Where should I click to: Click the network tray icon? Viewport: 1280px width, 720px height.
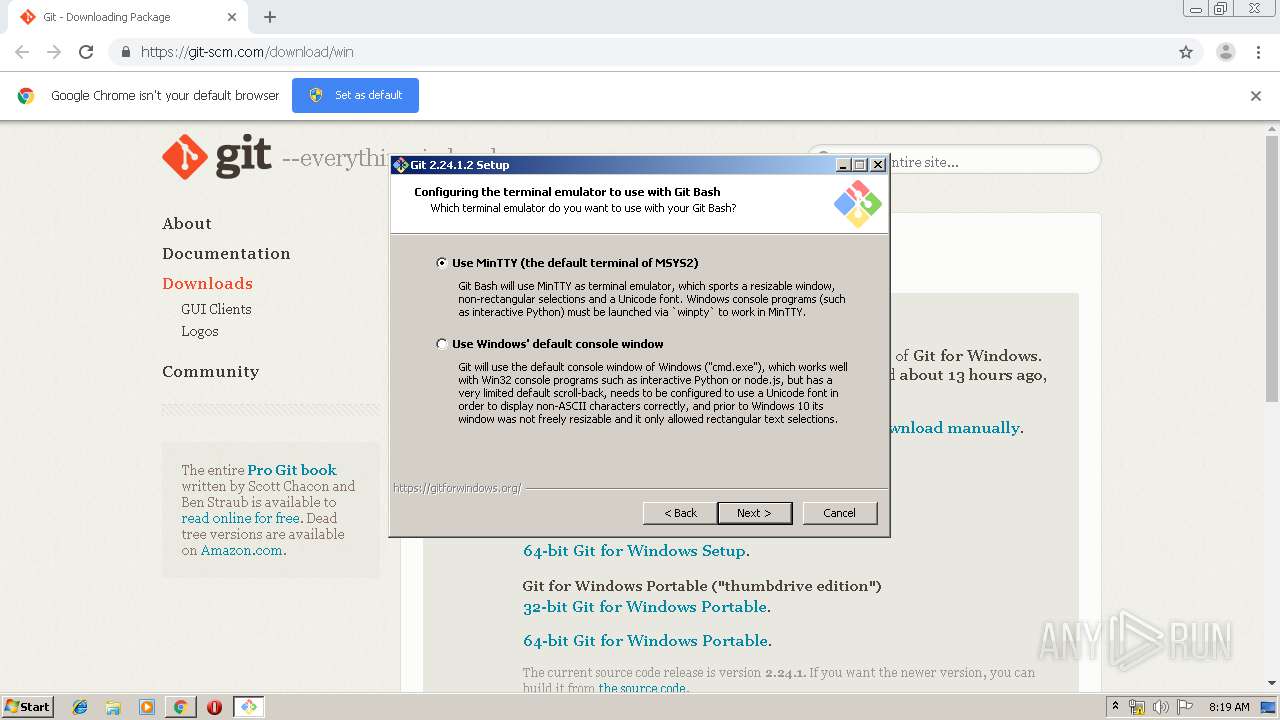[1137, 707]
